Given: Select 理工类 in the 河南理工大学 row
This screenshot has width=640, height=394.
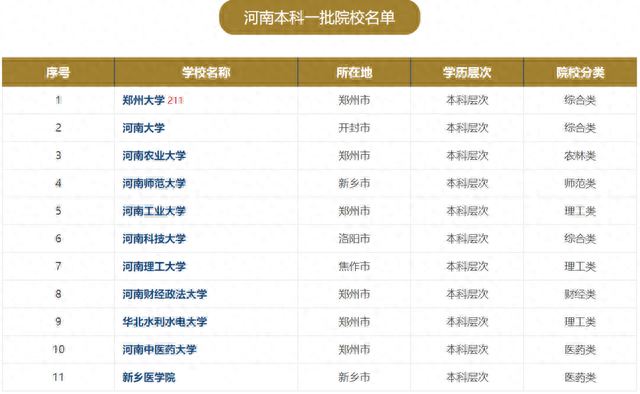Looking at the screenshot, I should pyautogui.click(x=580, y=266).
